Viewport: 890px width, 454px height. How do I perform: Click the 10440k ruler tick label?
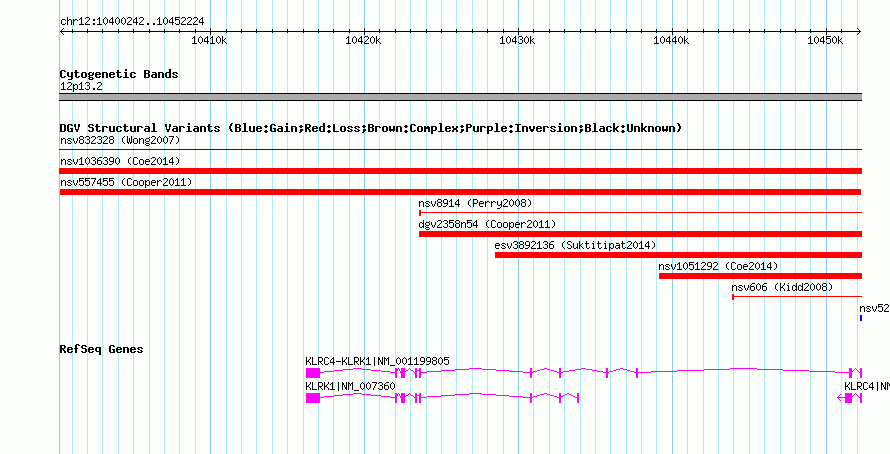671,40
